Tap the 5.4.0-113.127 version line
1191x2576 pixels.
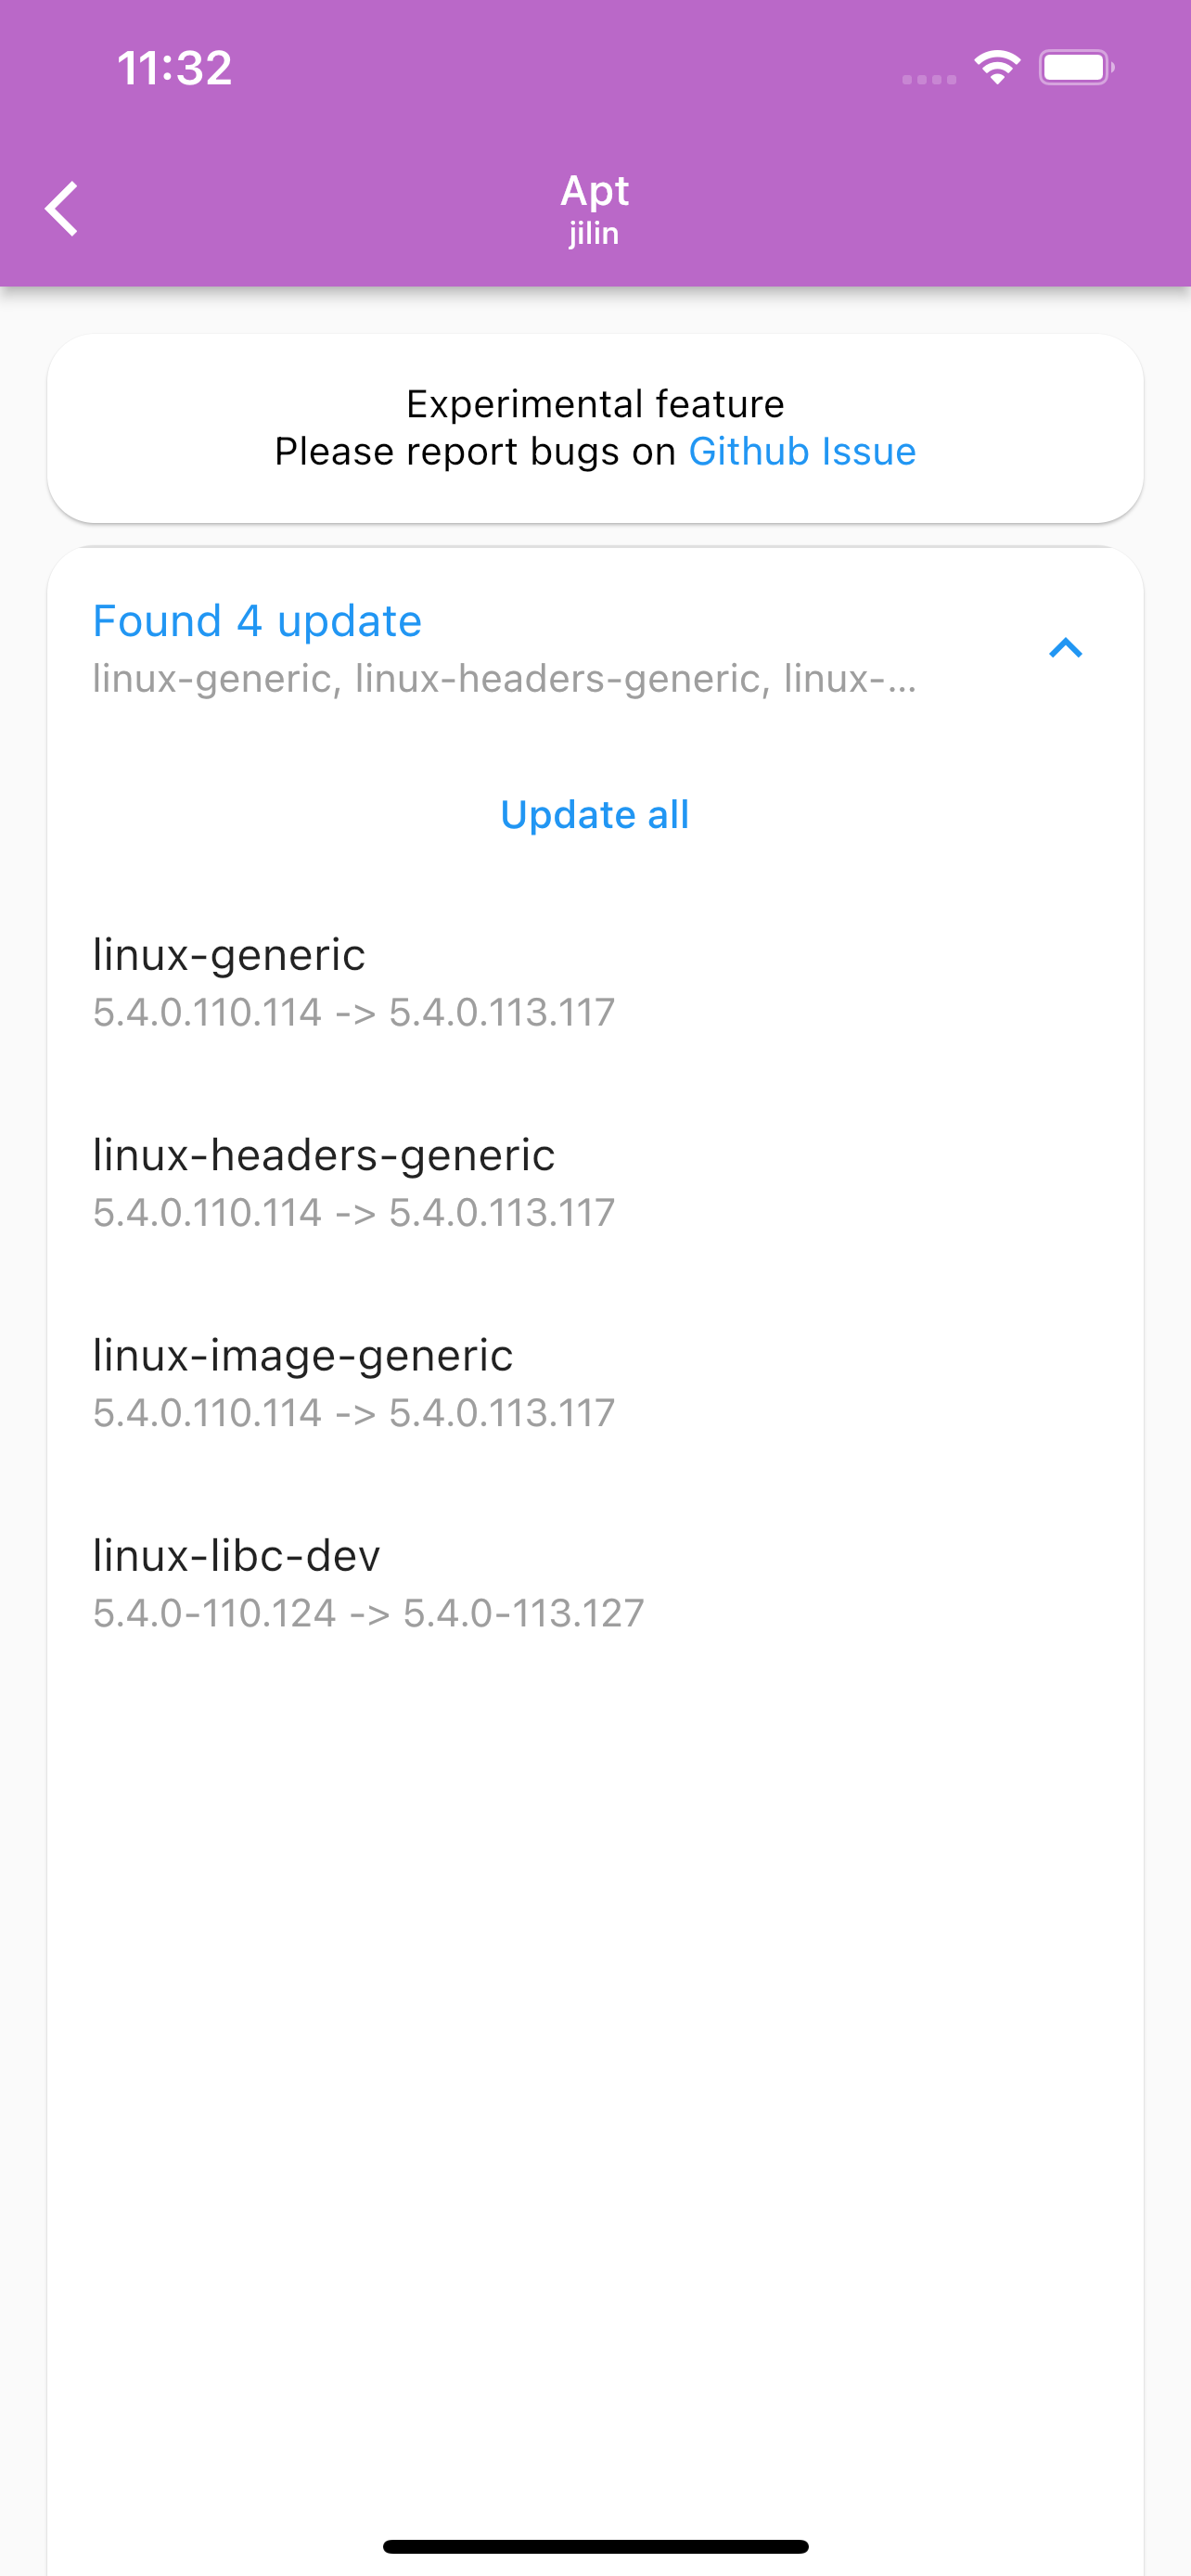pyautogui.click(x=369, y=1613)
